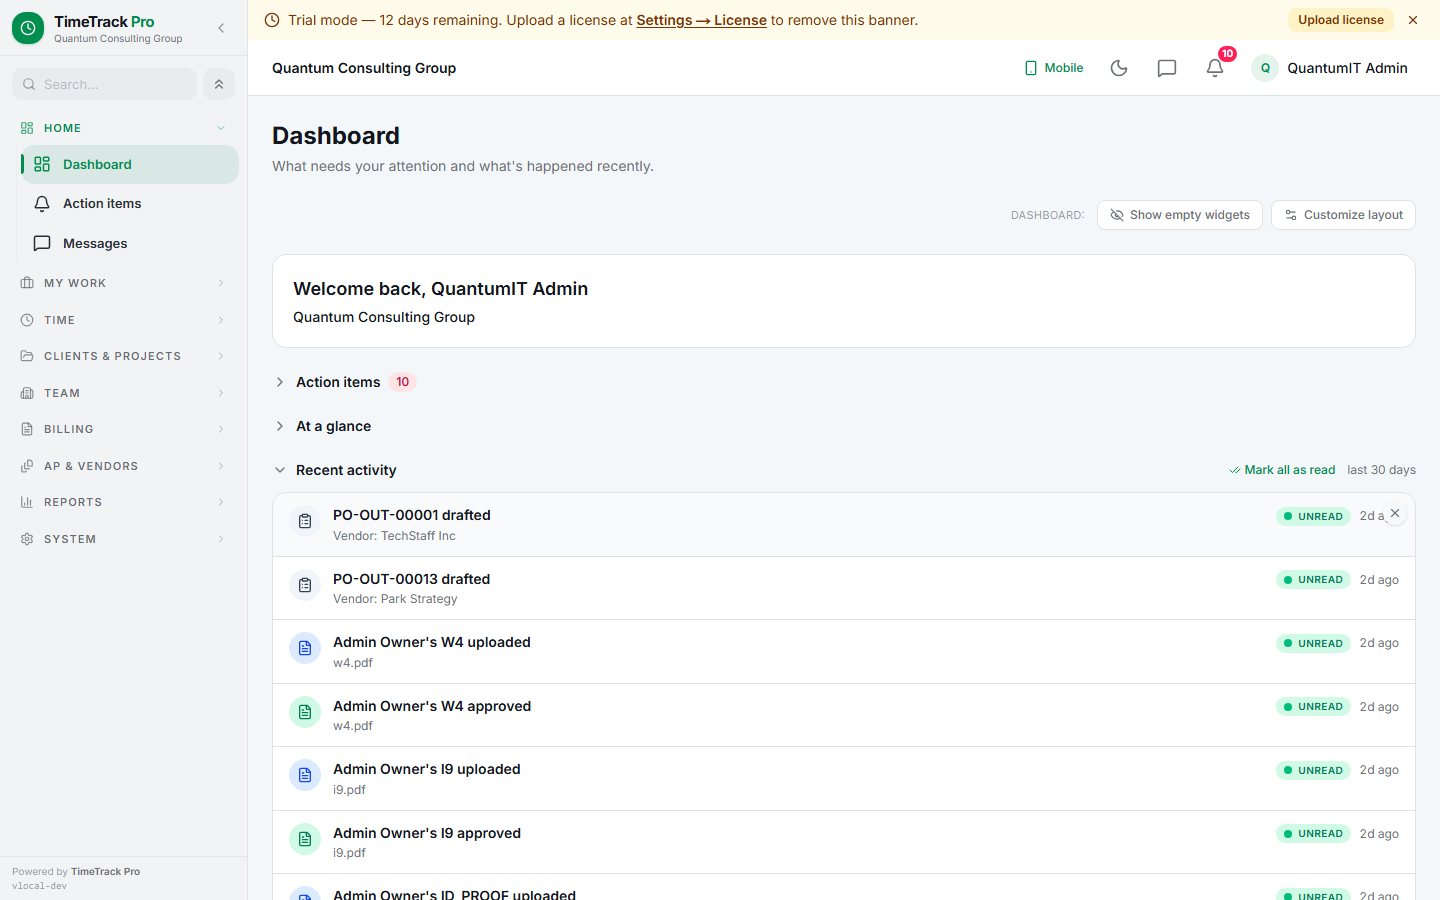Screen dimensions: 1440x900
Task: Click UNREAD badge on W4 approved row
Action: pyautogui.click(x=1313, y=707)
